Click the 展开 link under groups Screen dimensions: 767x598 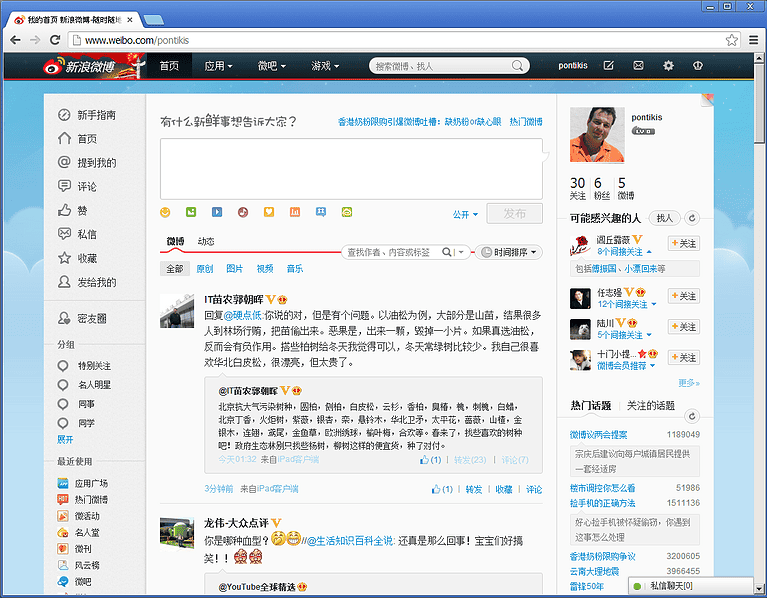tap(65, 439)
